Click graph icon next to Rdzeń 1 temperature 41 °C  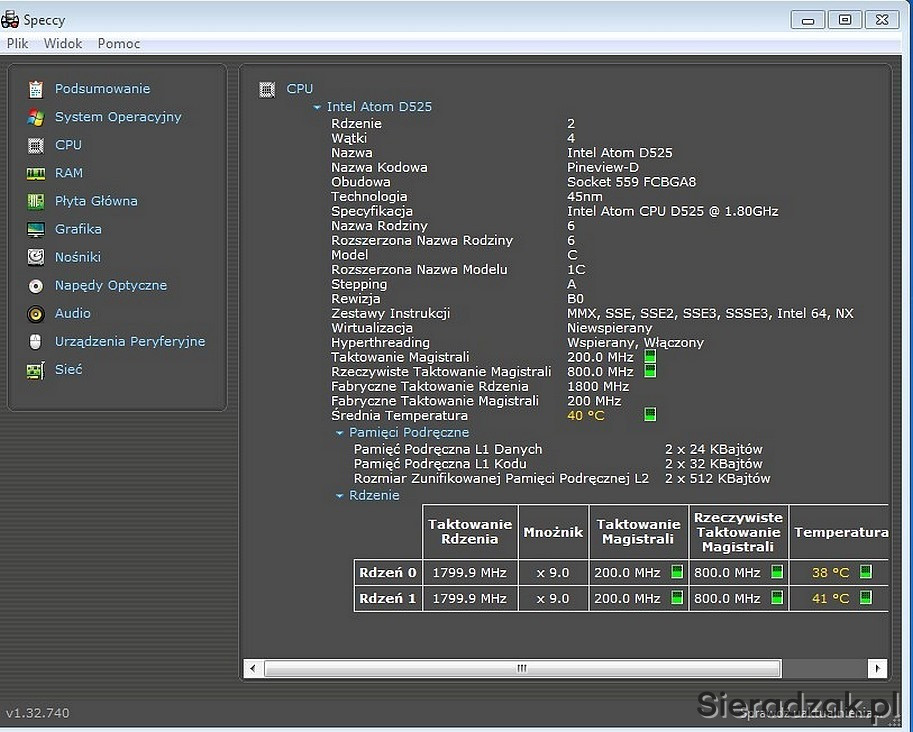click(866, 597)
